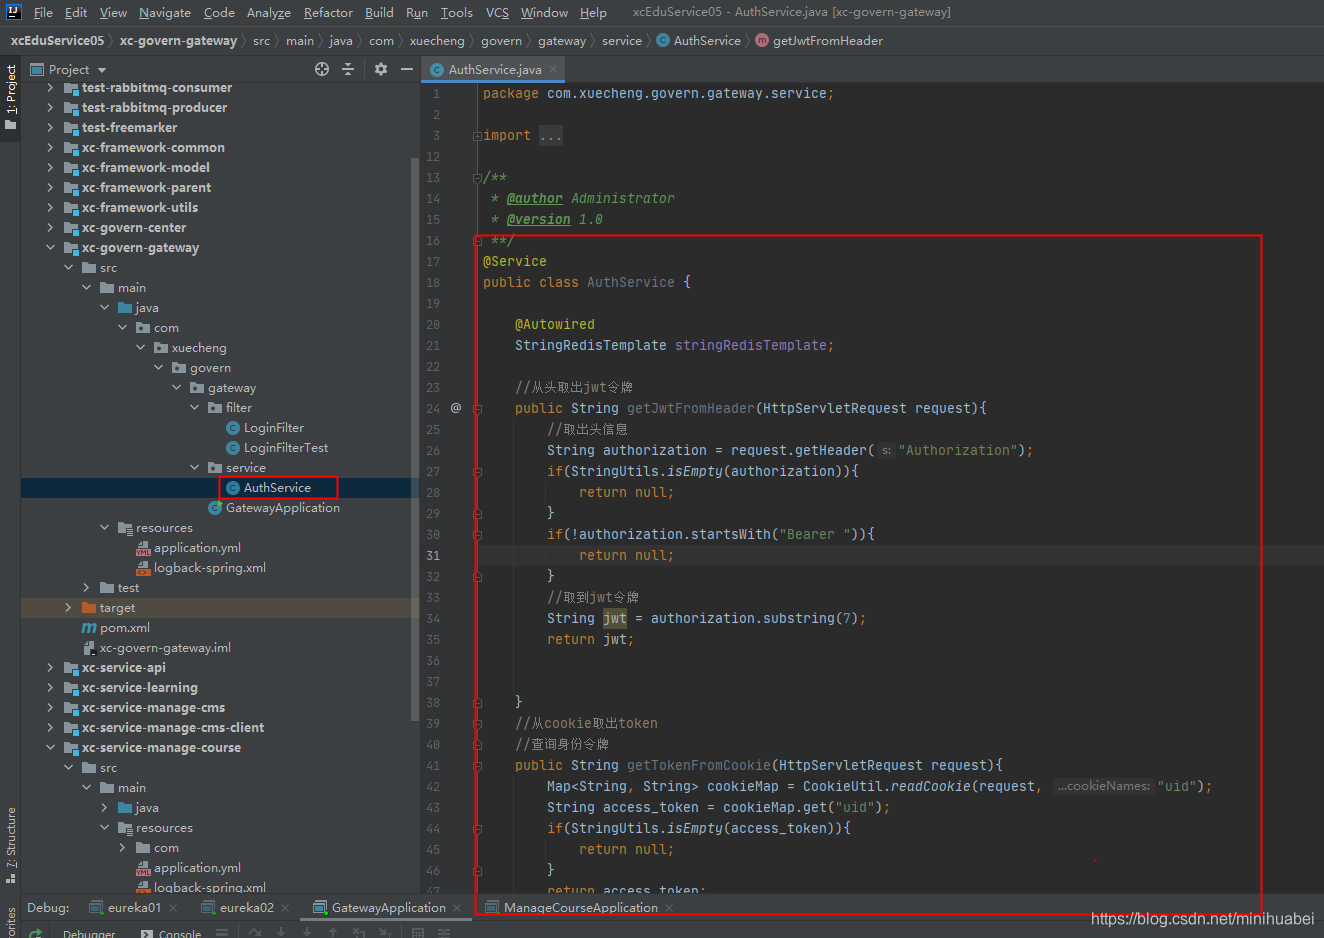The width and height of the screenshot is (1324, 938).
Task: Click the LoginFilterTest class icon
Action: pos(233,448)
